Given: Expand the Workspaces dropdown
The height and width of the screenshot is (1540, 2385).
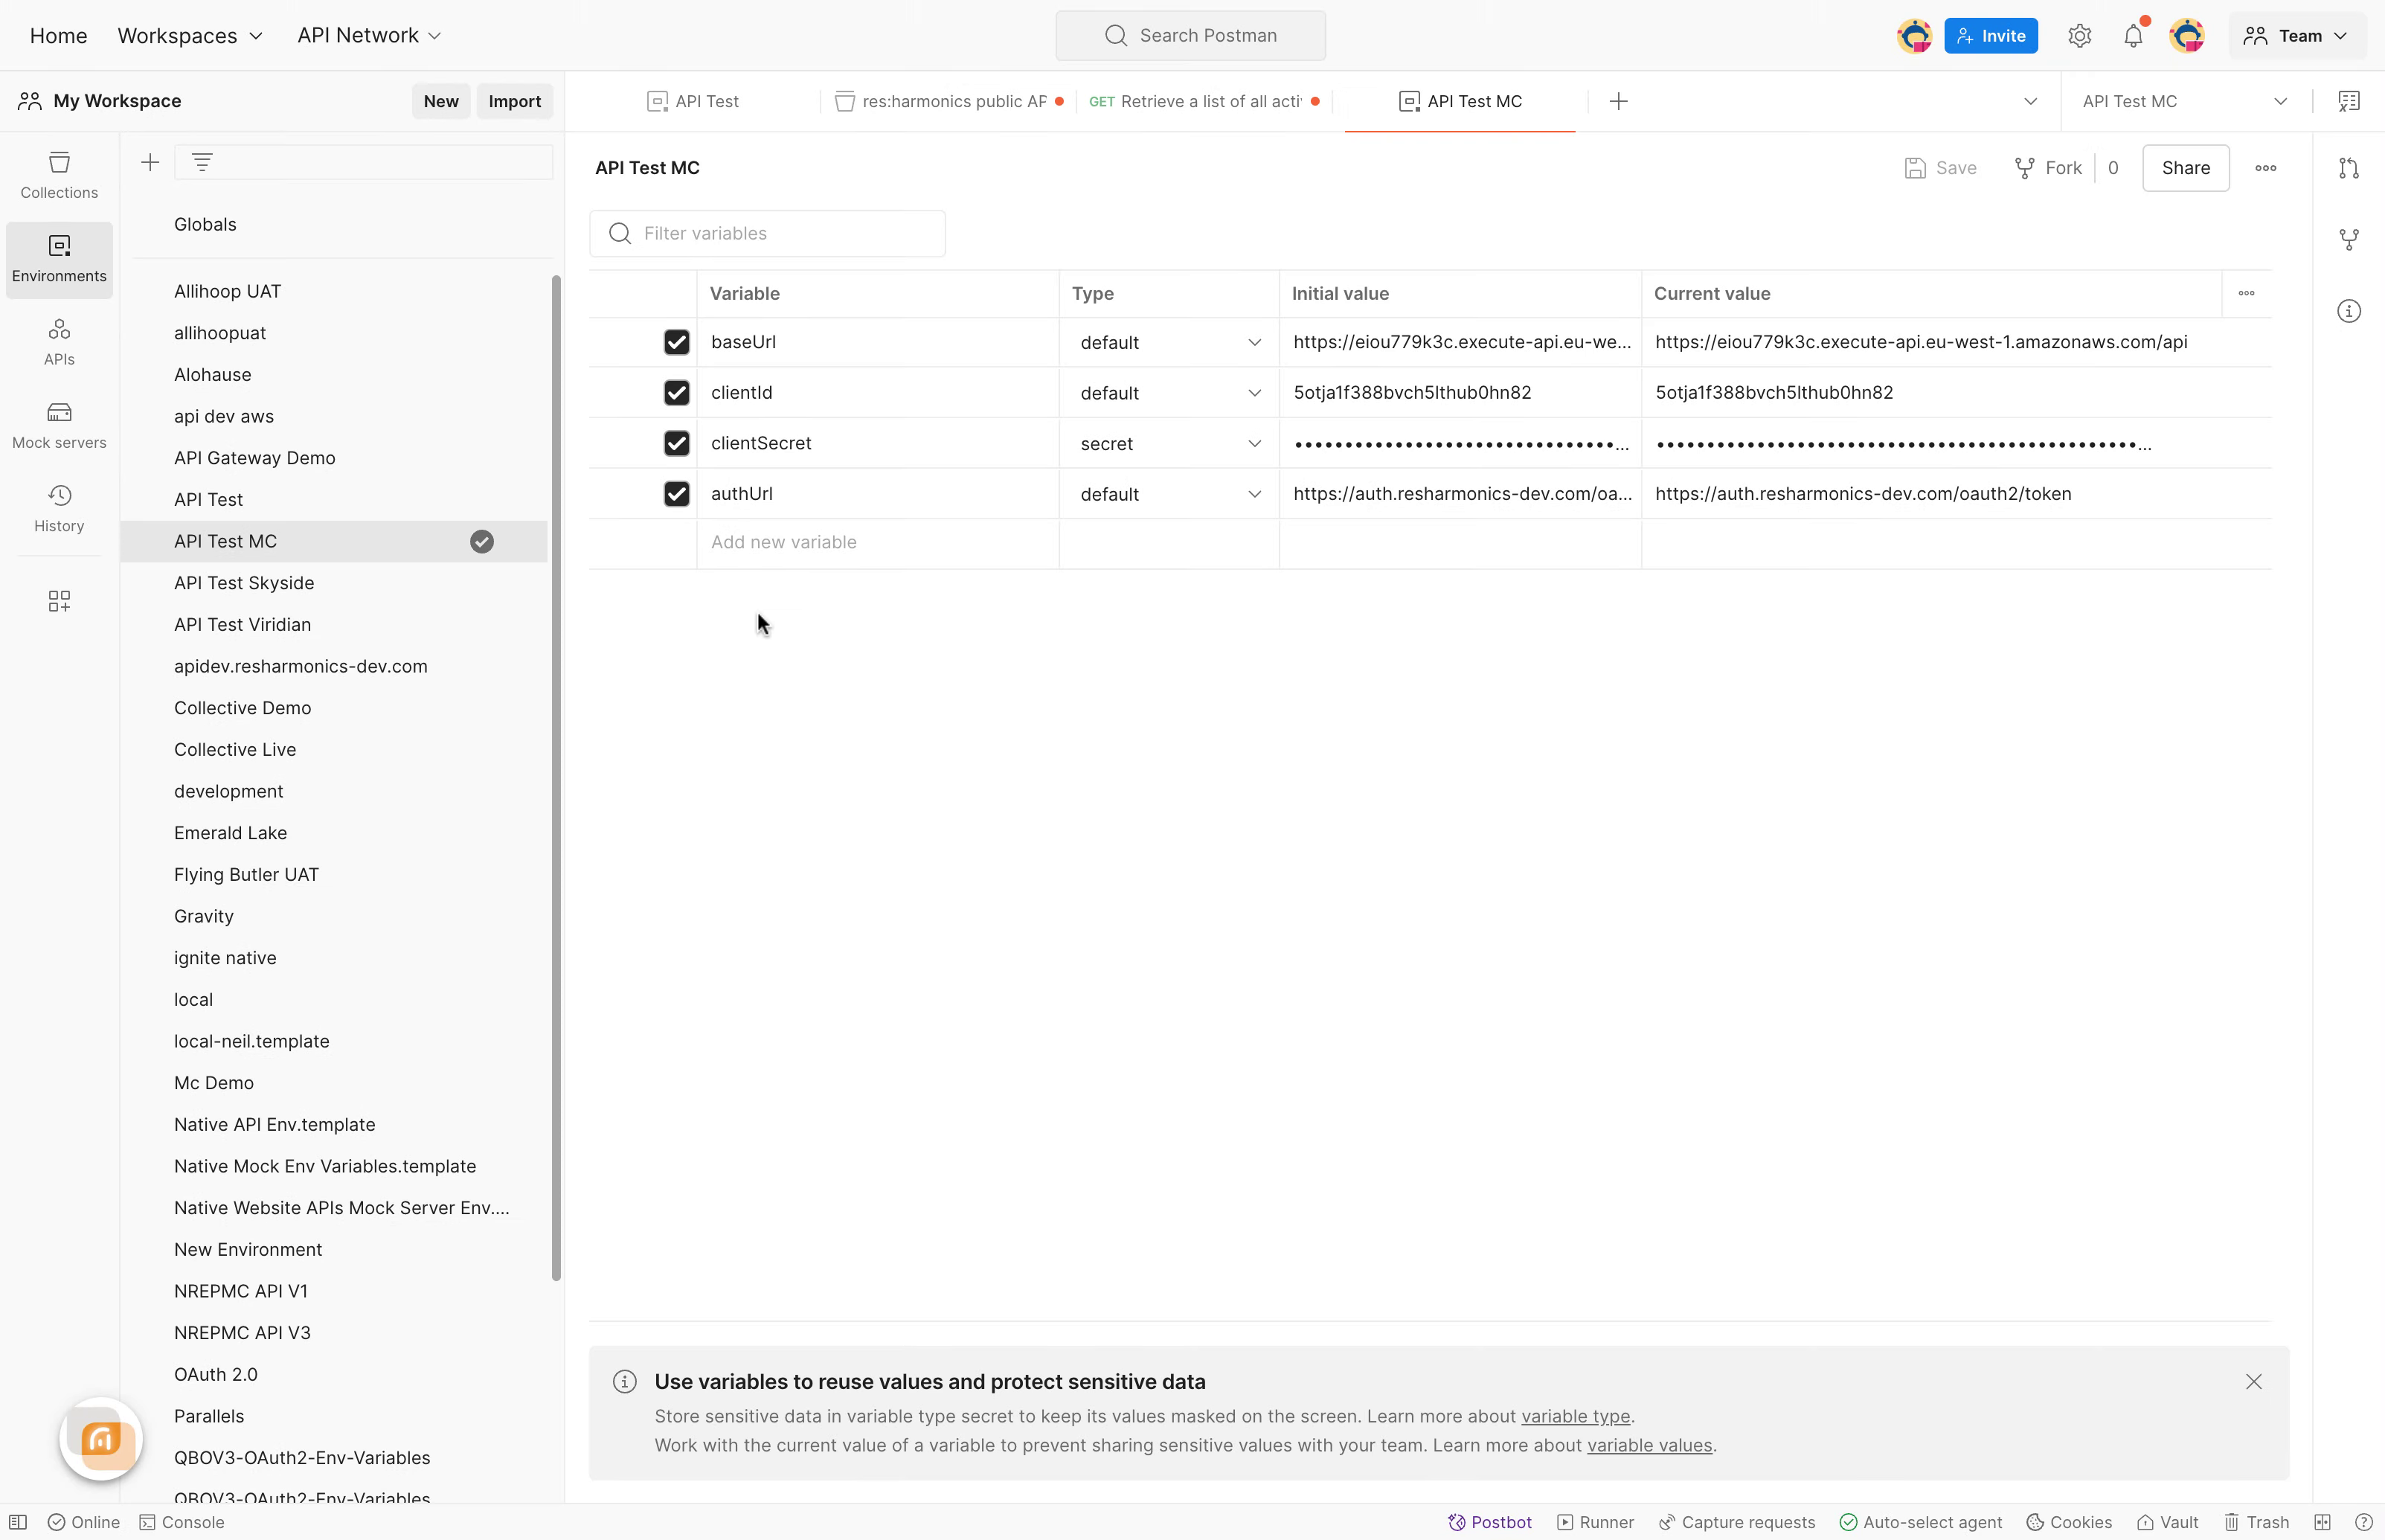Looking at the screenshot, I should click(x=190, y=35).
